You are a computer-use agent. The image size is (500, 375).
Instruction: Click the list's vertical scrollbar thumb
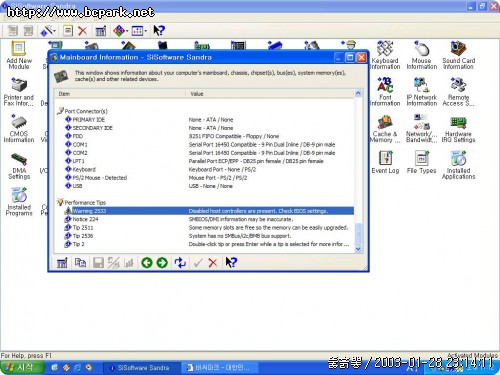tap(358, 234)
